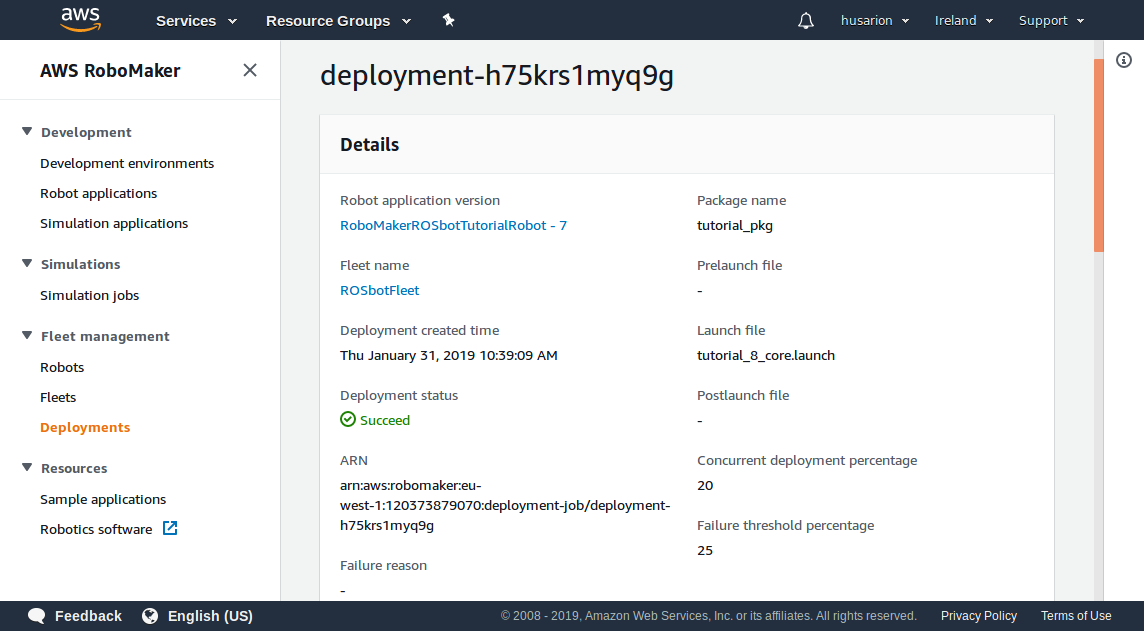
Task: Click the deployment created time value
Action: click(449, 355)
